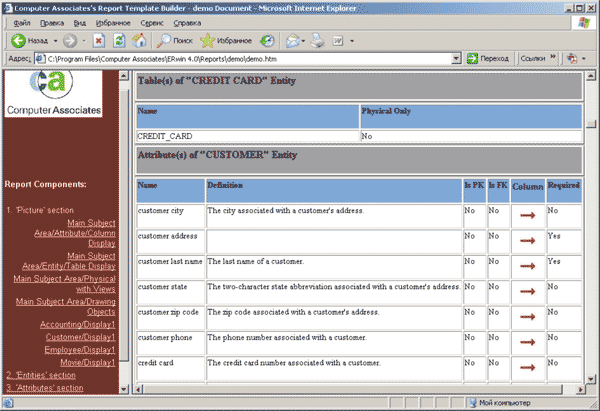Expand the address bar dropdown arrow
Image resolution: width=600 pixels, height=411 pixels.
pos(456,59)
